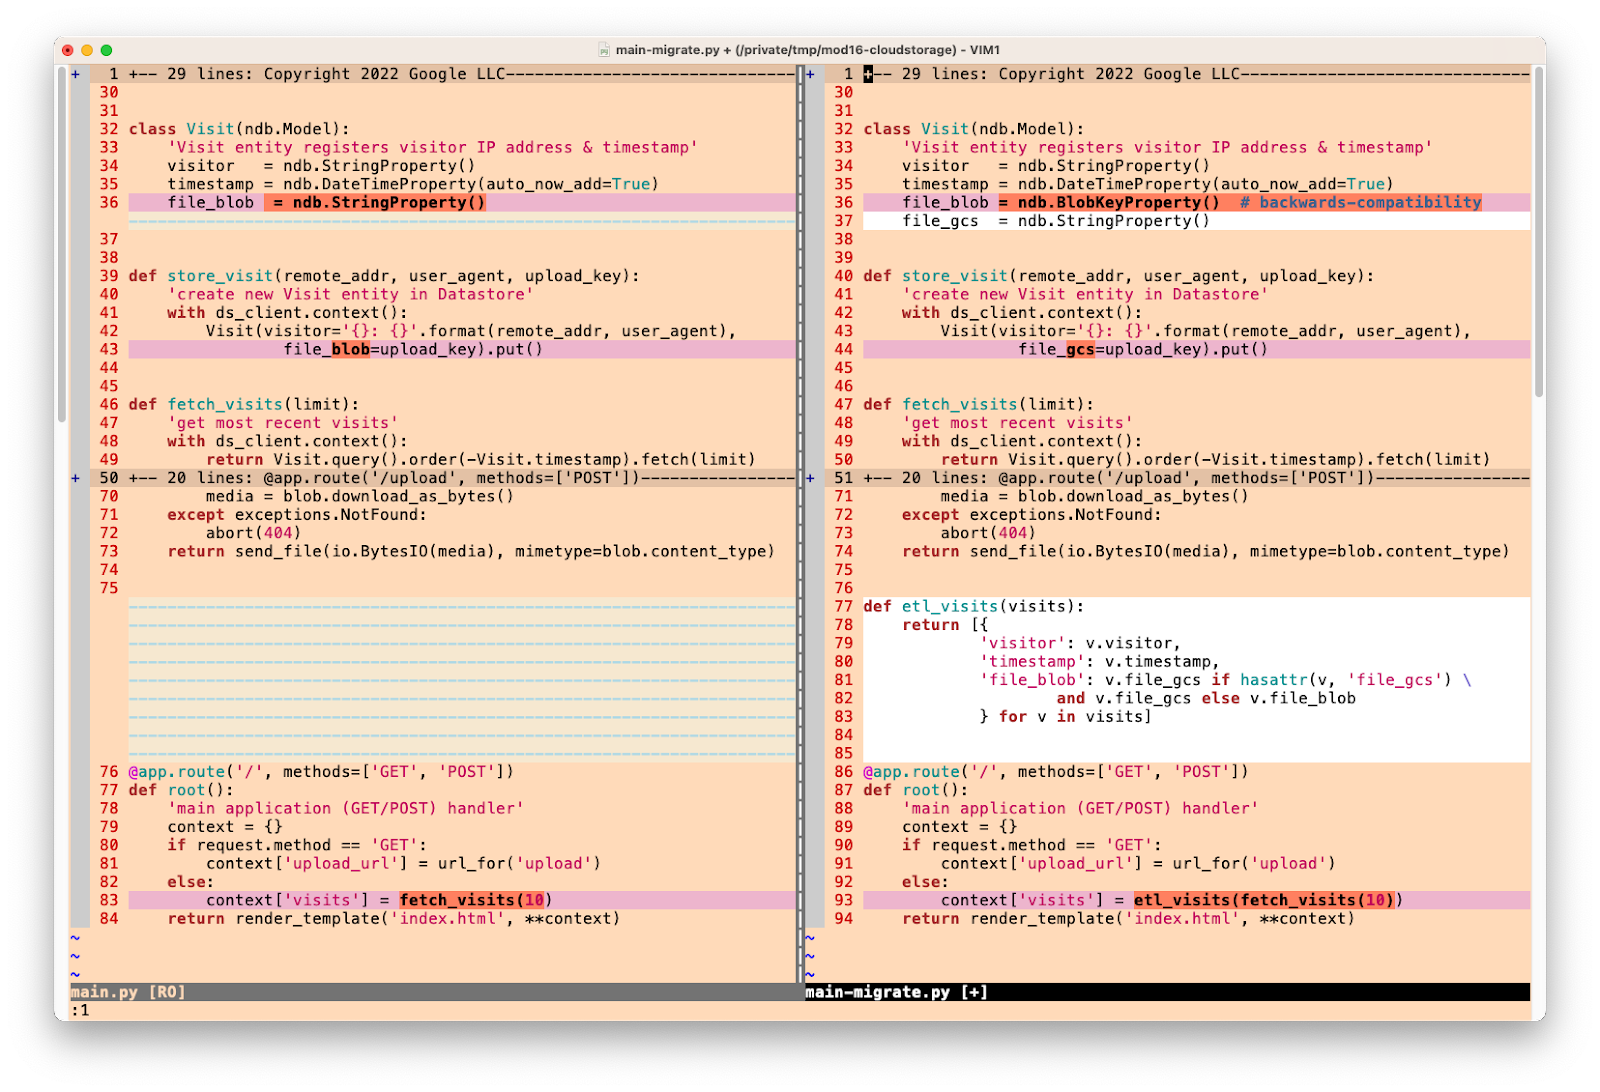This screenshot has width=1600, height=1092.
Task: Click the vertical split divider between panes
Action: pos(799,500)
